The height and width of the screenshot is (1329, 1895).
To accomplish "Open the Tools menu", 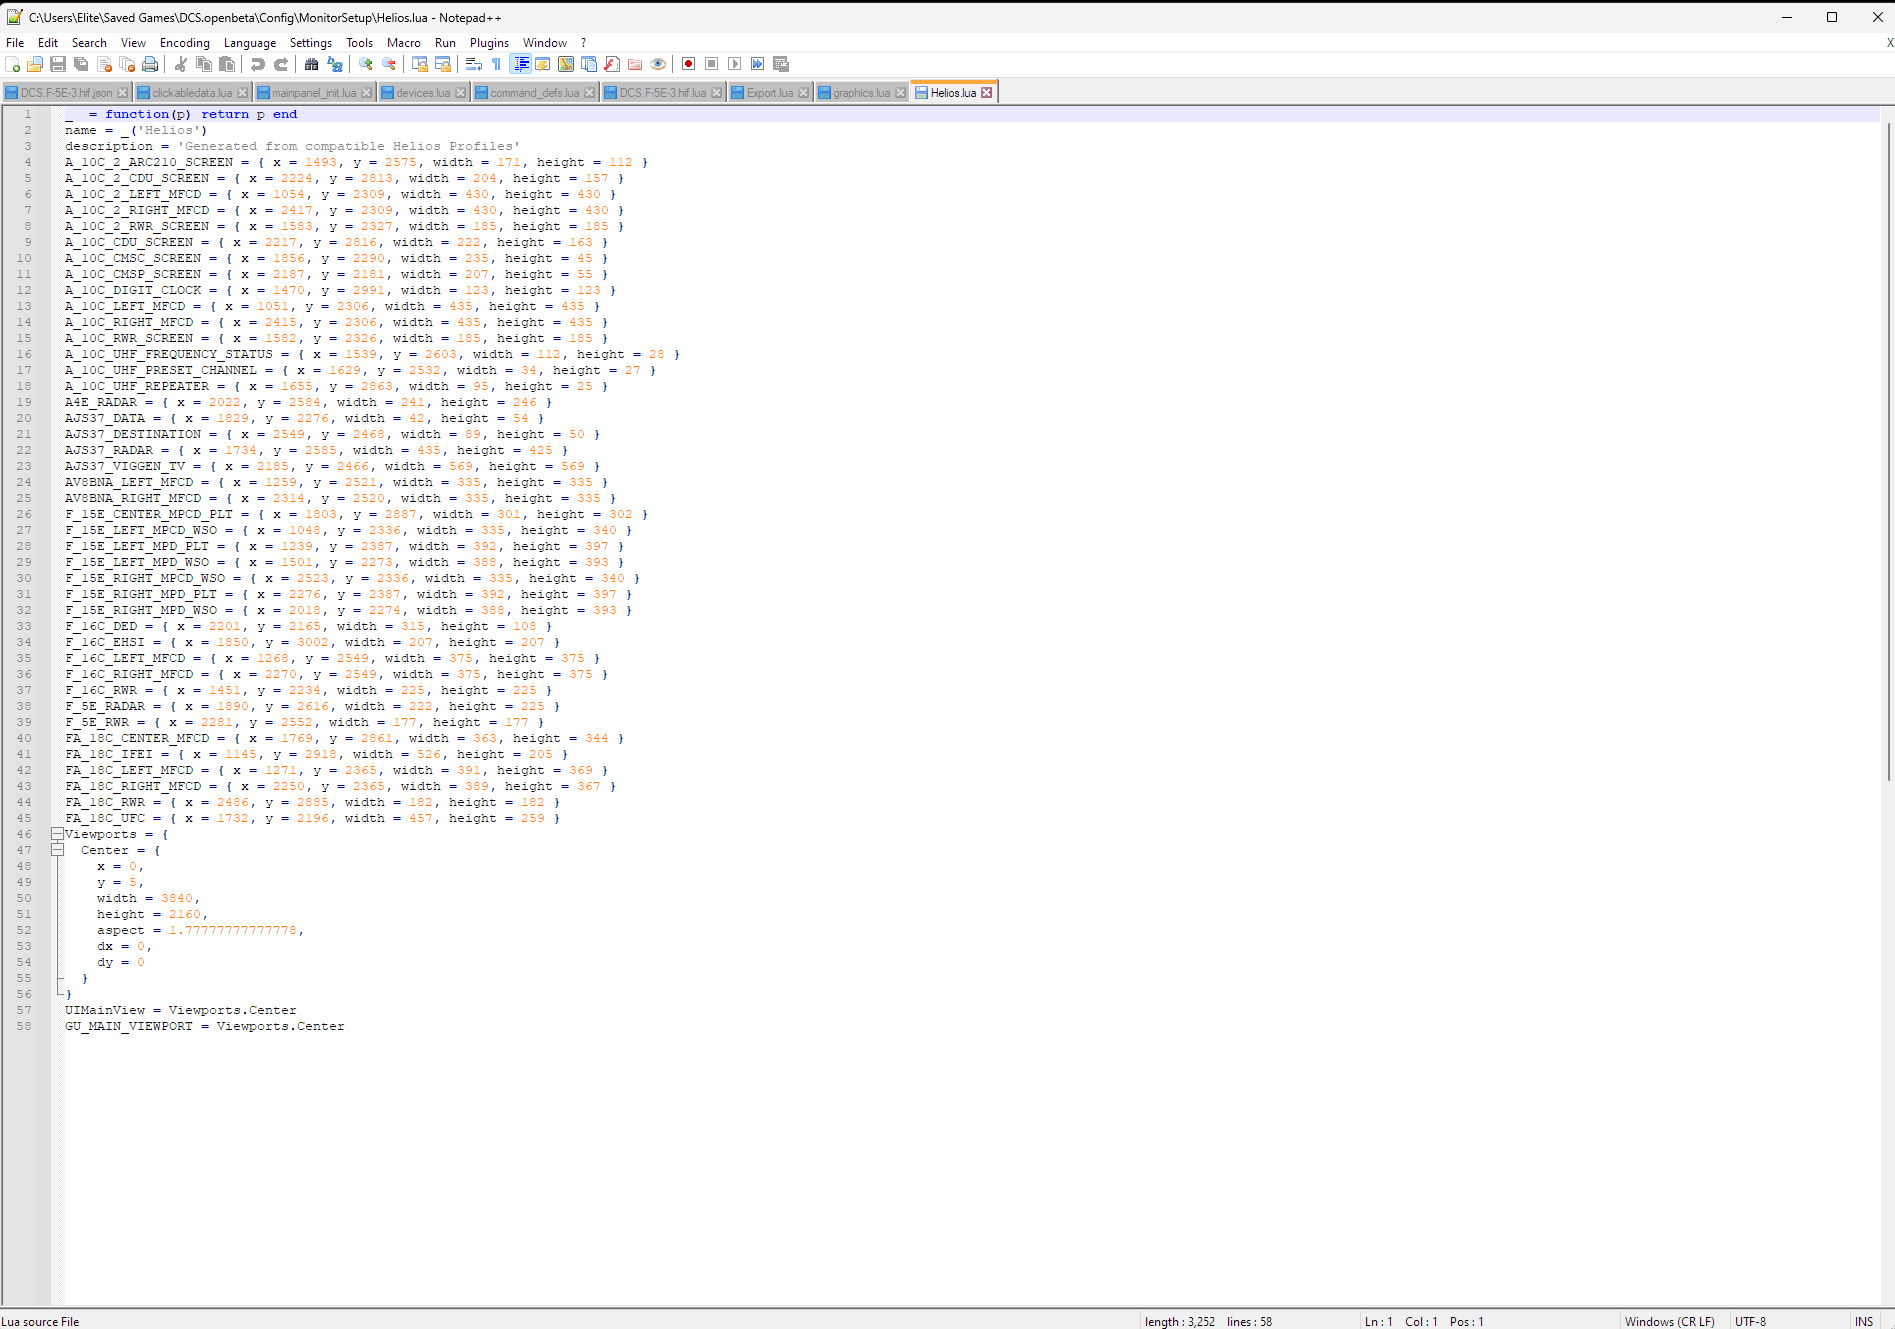I will (x=359, y=43).
